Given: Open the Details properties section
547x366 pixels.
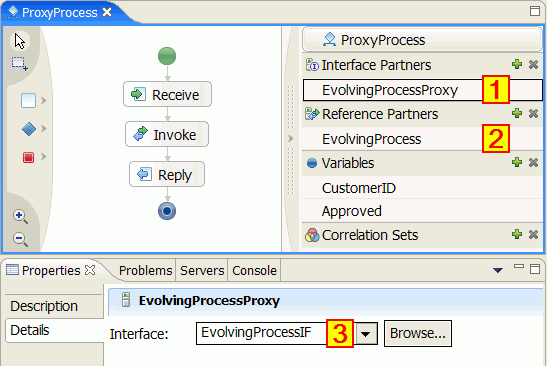Looking at the screenshot, I should [x=54, y=330].
